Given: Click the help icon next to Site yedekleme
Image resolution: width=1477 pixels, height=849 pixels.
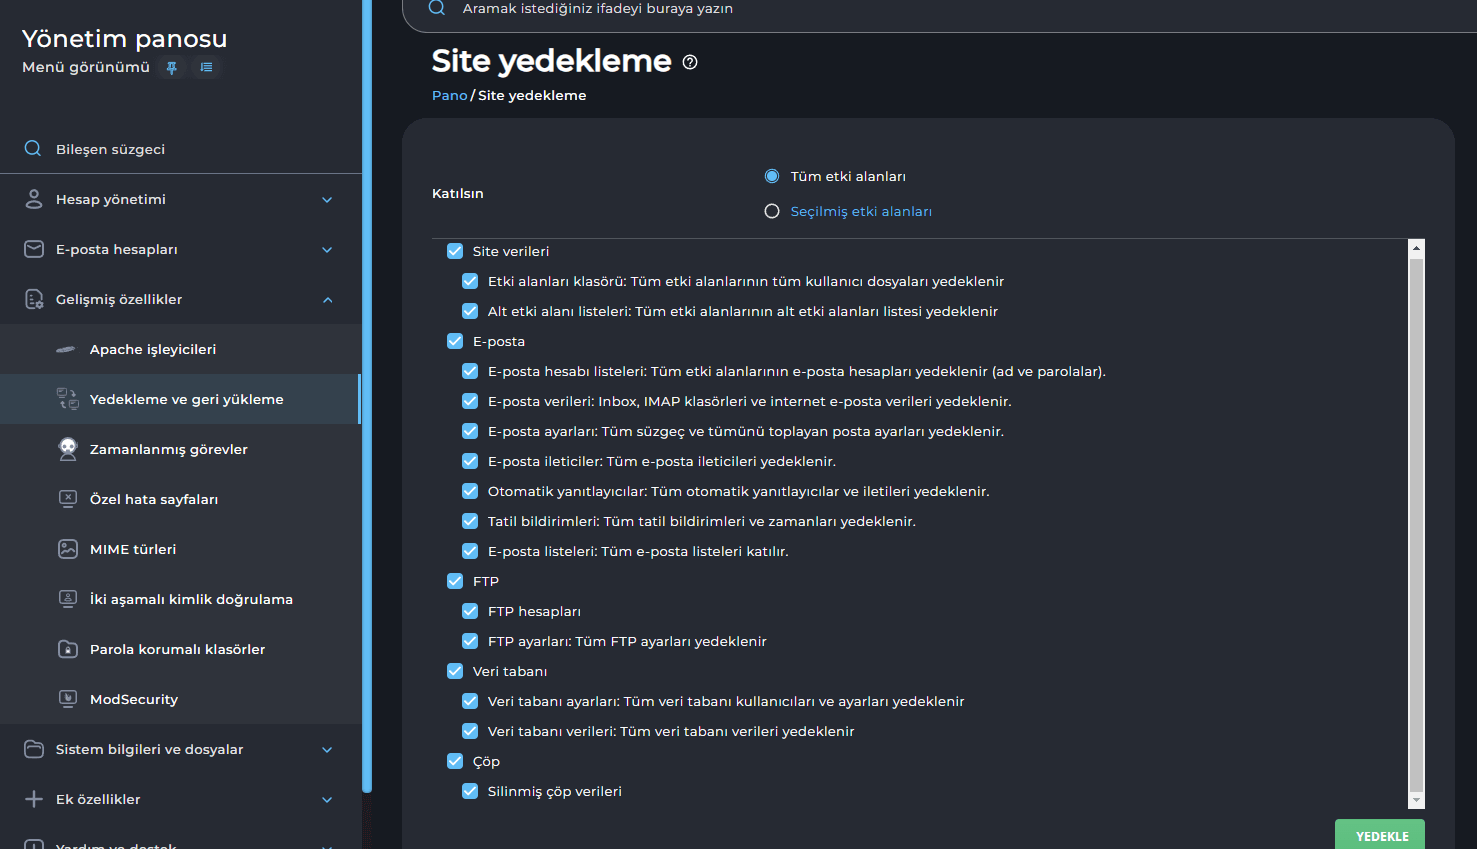Looking at the screenshot, I should (x=690, y=62).
